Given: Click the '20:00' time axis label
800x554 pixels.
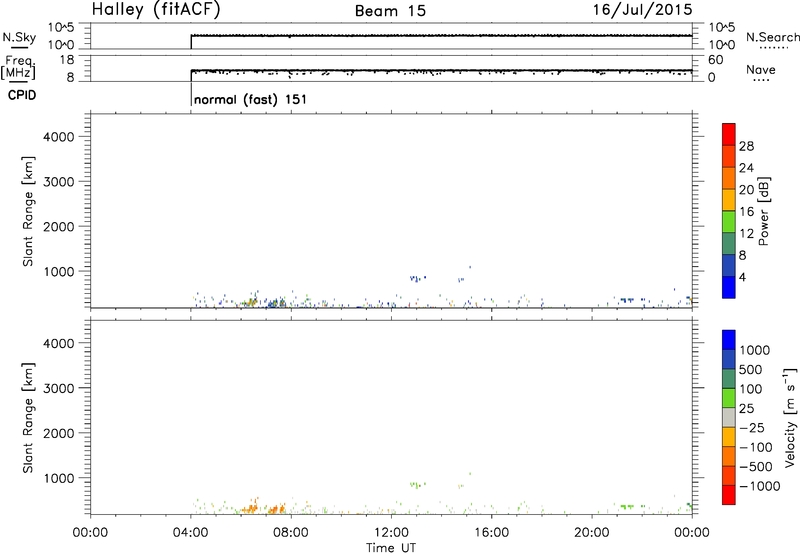Looking at the screenshot, I should (x=592, y=533).
